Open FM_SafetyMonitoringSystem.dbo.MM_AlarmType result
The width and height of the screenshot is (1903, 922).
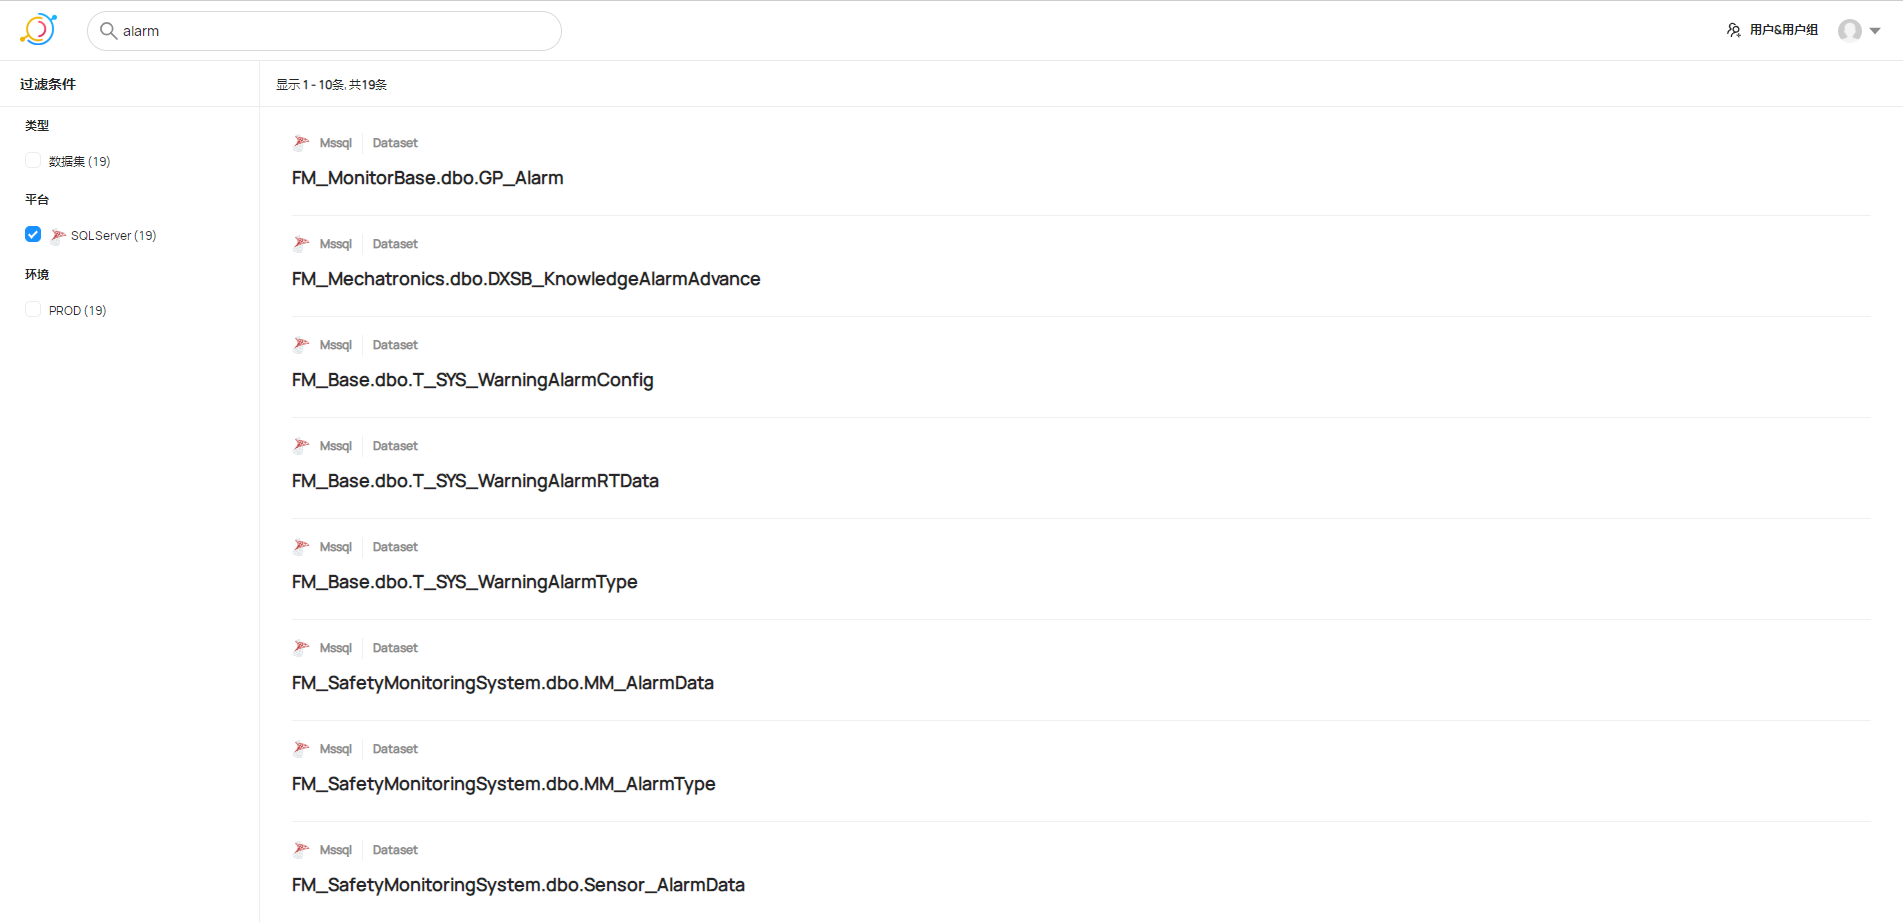[x=504, y=784]
